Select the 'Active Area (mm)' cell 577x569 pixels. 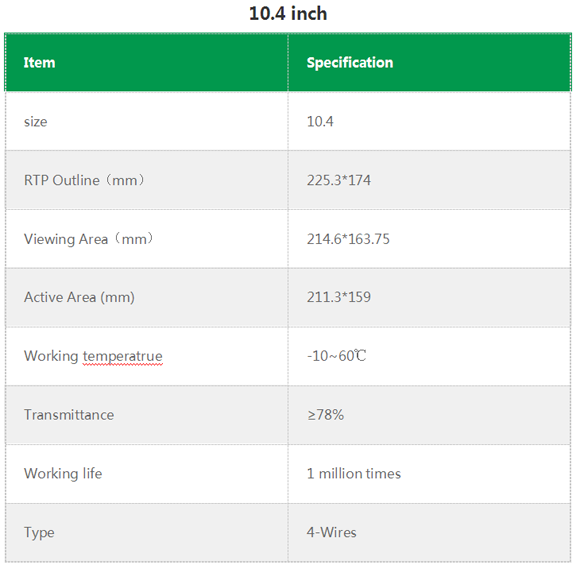click(x=146, y=297)
